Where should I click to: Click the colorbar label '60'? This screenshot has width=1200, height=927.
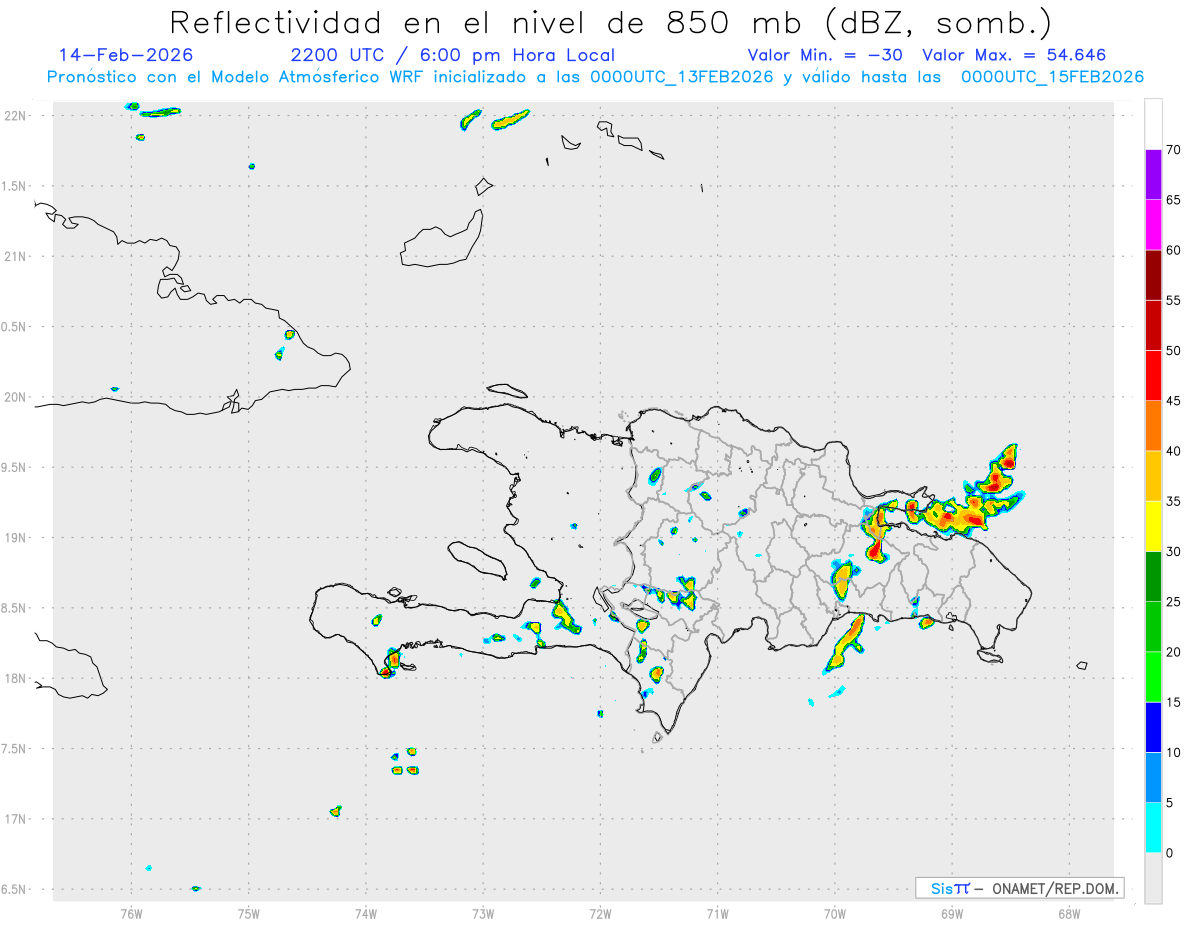click(x=1174, y=250)
